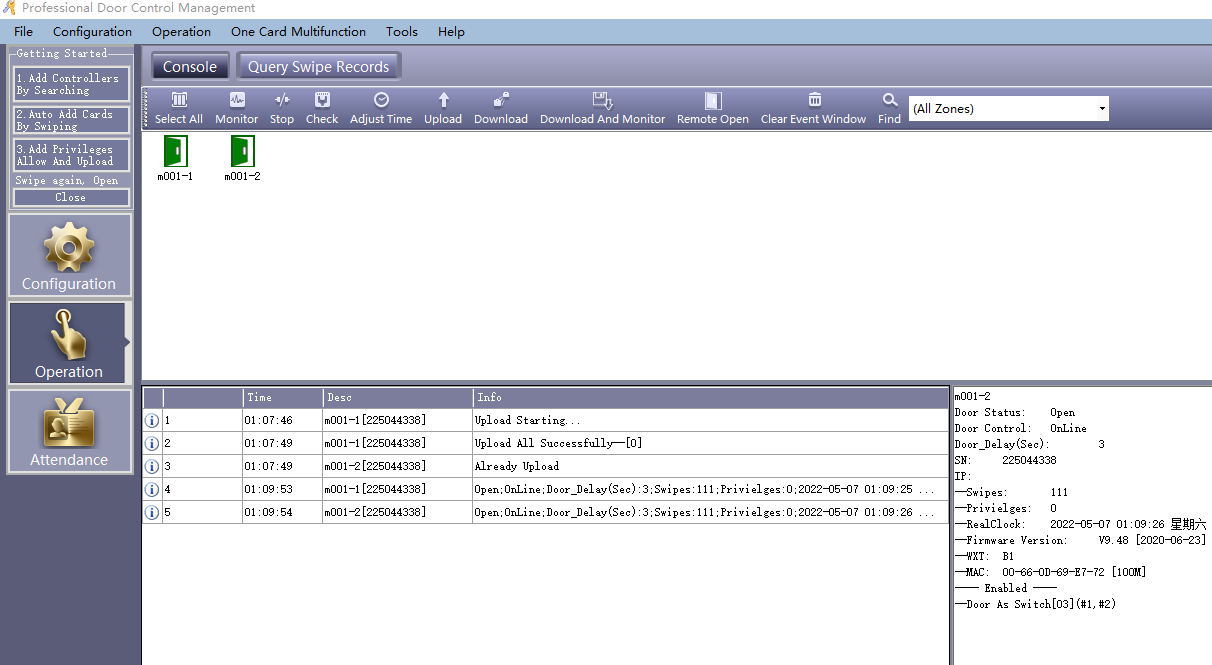Run Check on selected doors

[x=322, y=108]
